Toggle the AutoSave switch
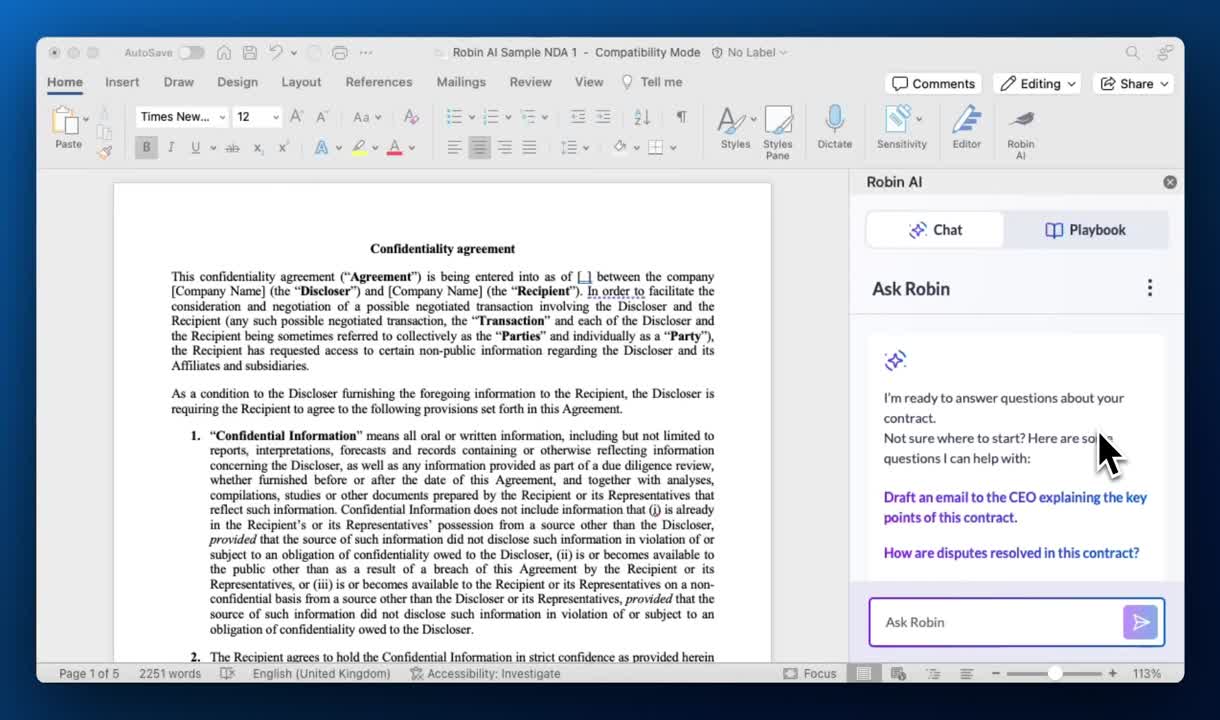The image size is (1220, 720). [x=191, y=52]
